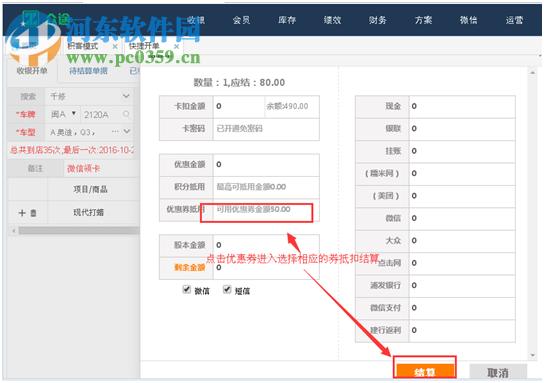544x383 pixels.
Task: Open the 微信 menu in the top bar
Action: [469, 20]
